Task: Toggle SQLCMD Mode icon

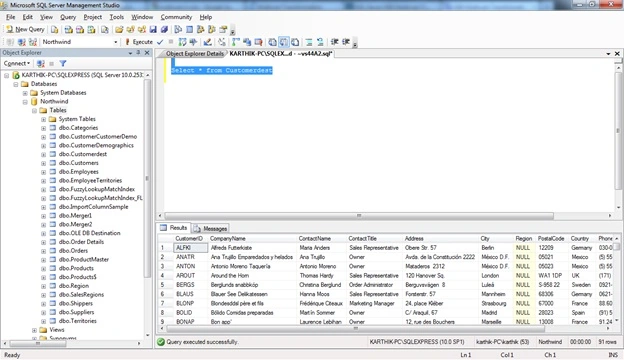Action: [x=258, y=42]
